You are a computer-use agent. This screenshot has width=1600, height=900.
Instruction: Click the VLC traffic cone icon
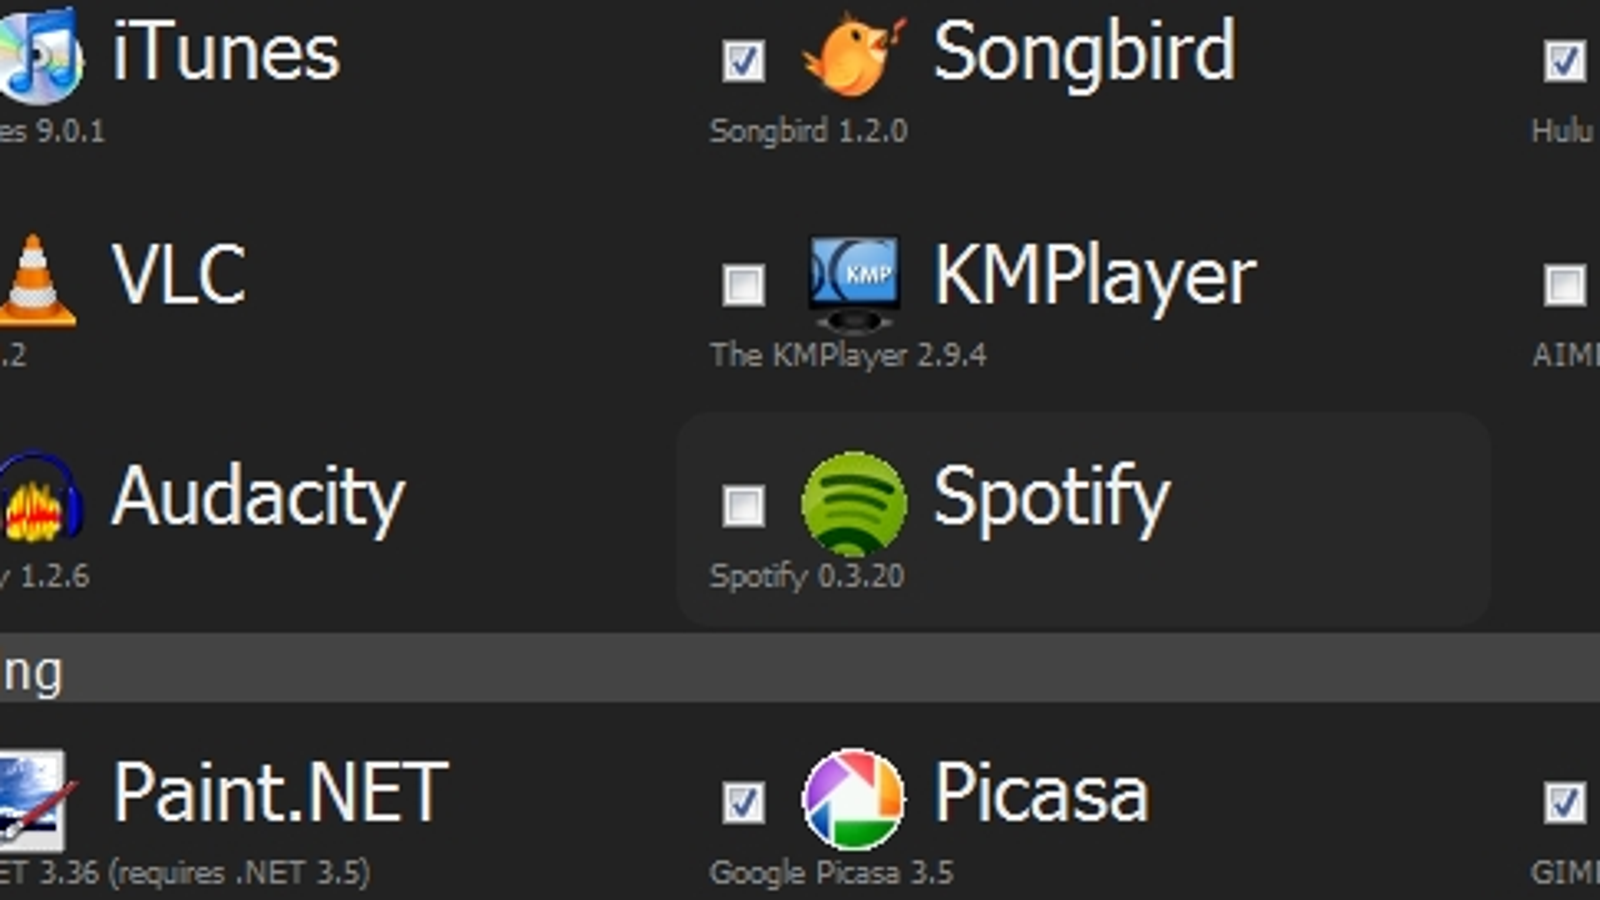pos(36,280)
